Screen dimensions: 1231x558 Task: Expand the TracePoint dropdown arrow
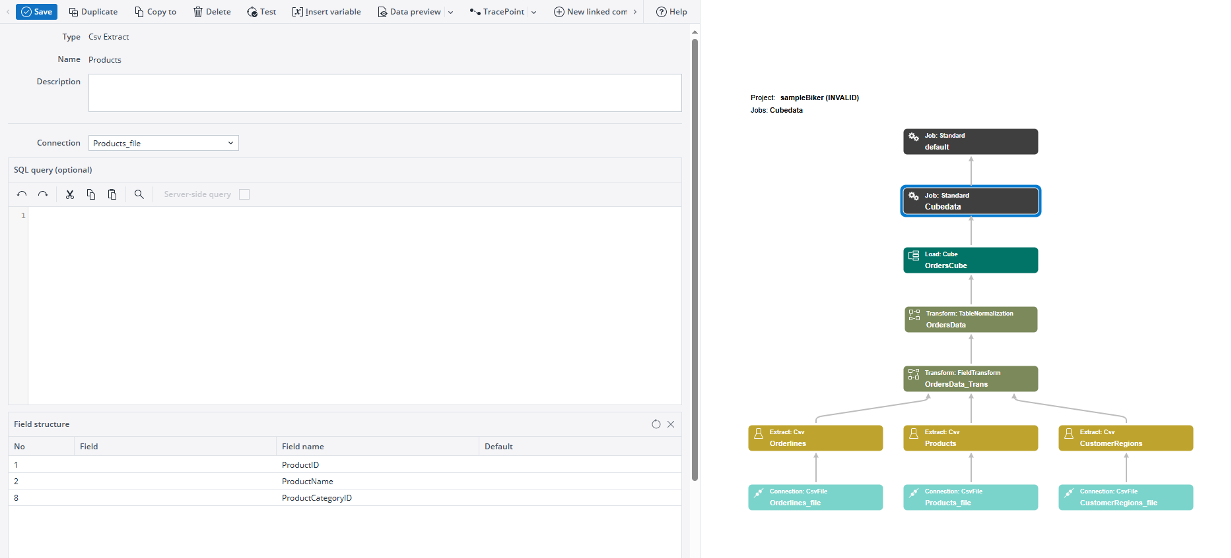(x=532, y=12)
